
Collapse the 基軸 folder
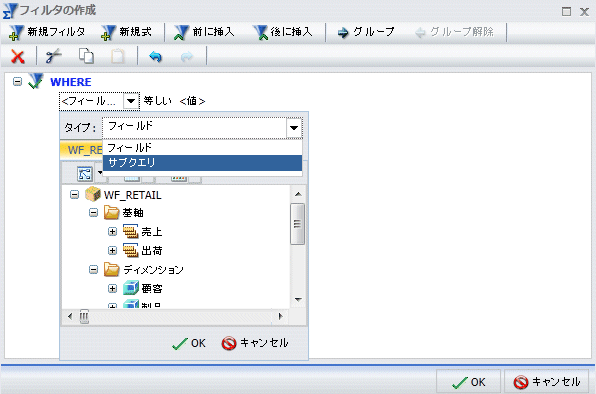coord(93,212)
